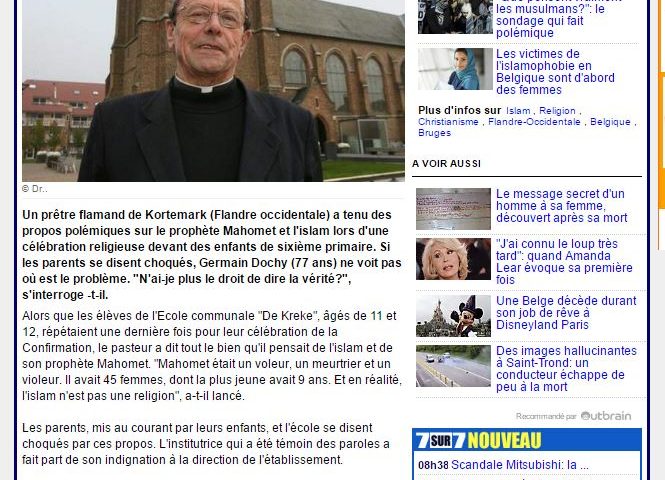Follow the 'Flandre-Occidentale' tag link

534,122
